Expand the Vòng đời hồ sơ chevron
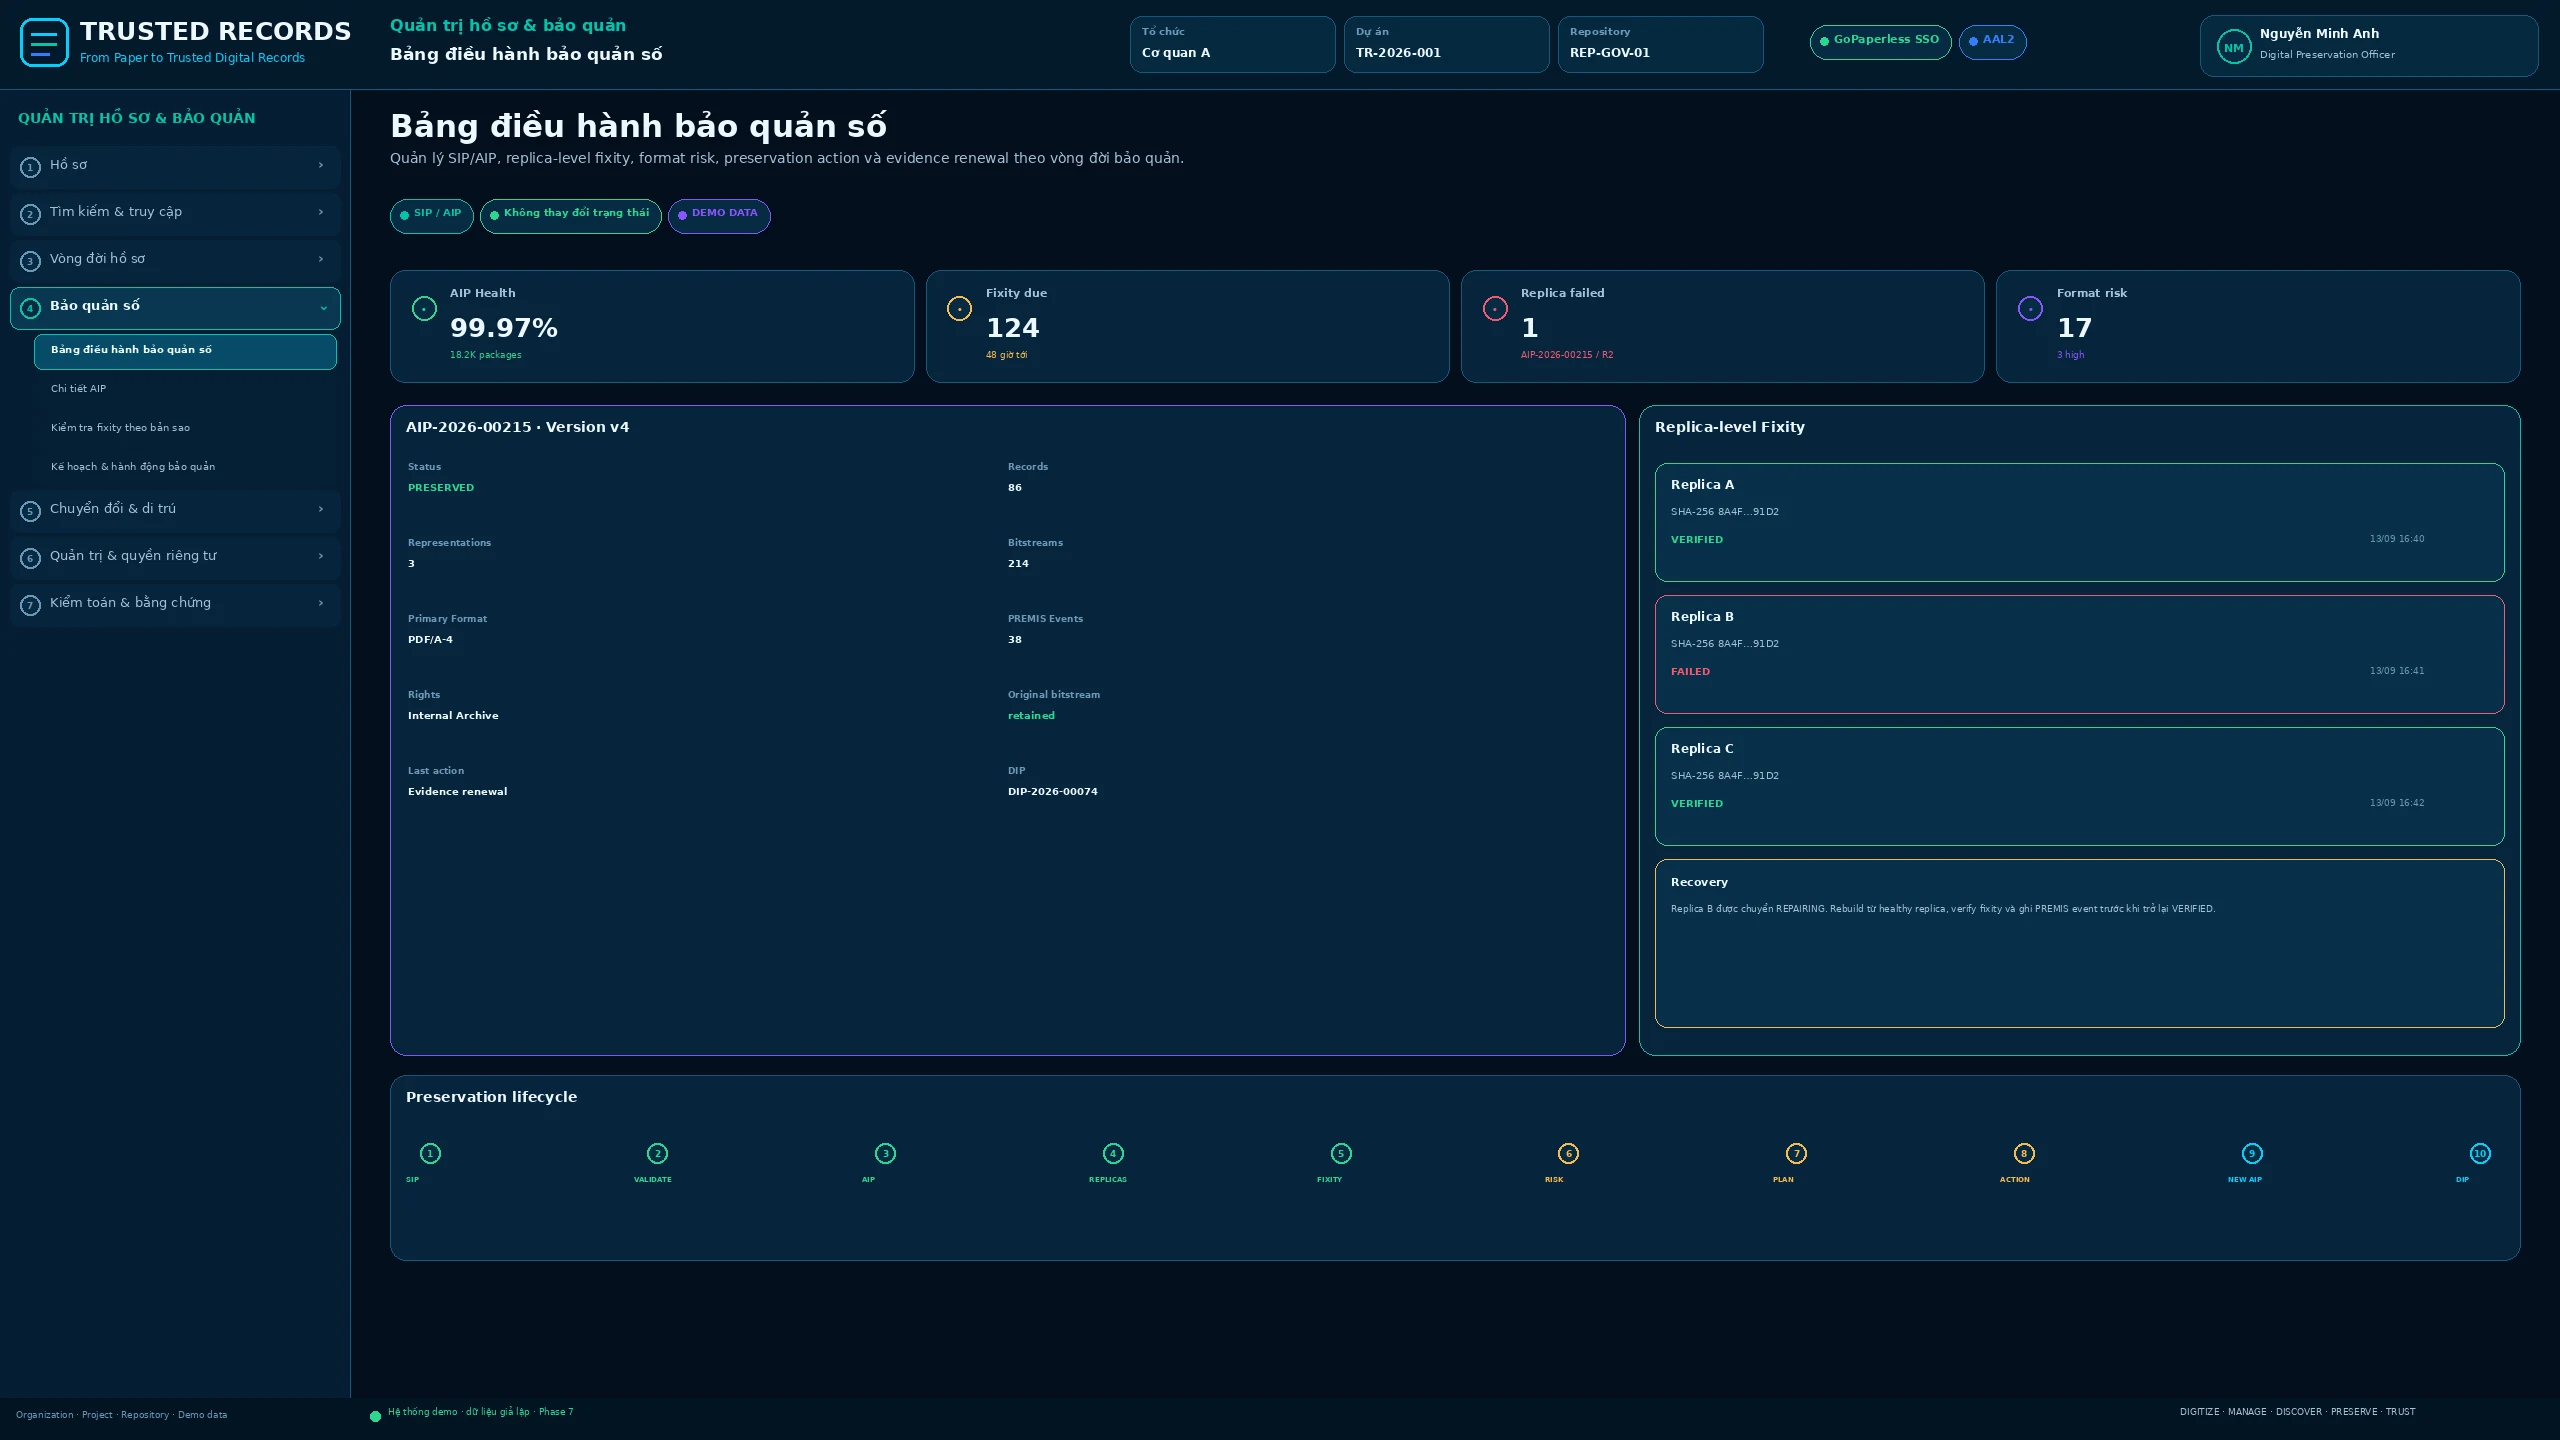Screen dimensions: 2560x1440 click(321, 259)
